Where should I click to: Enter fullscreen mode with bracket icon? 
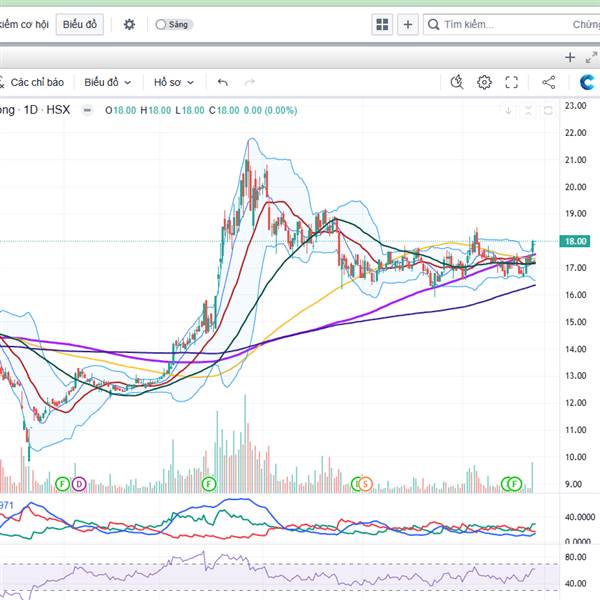[512, 82]
